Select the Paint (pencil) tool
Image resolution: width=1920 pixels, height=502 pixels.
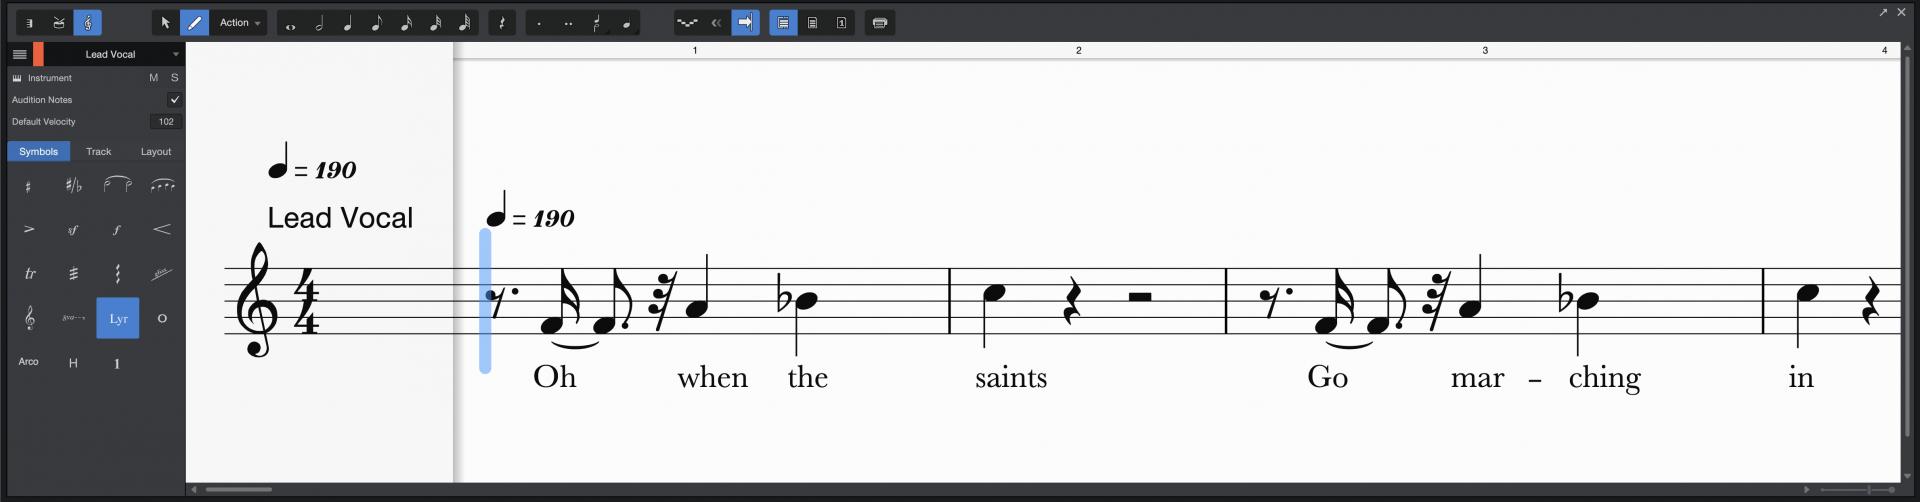[194, 23]
